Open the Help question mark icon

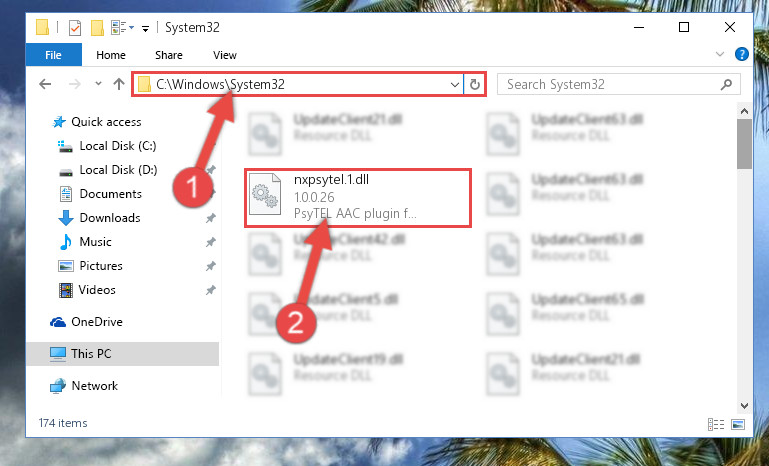pyautogui.click(x=742, y=54)
